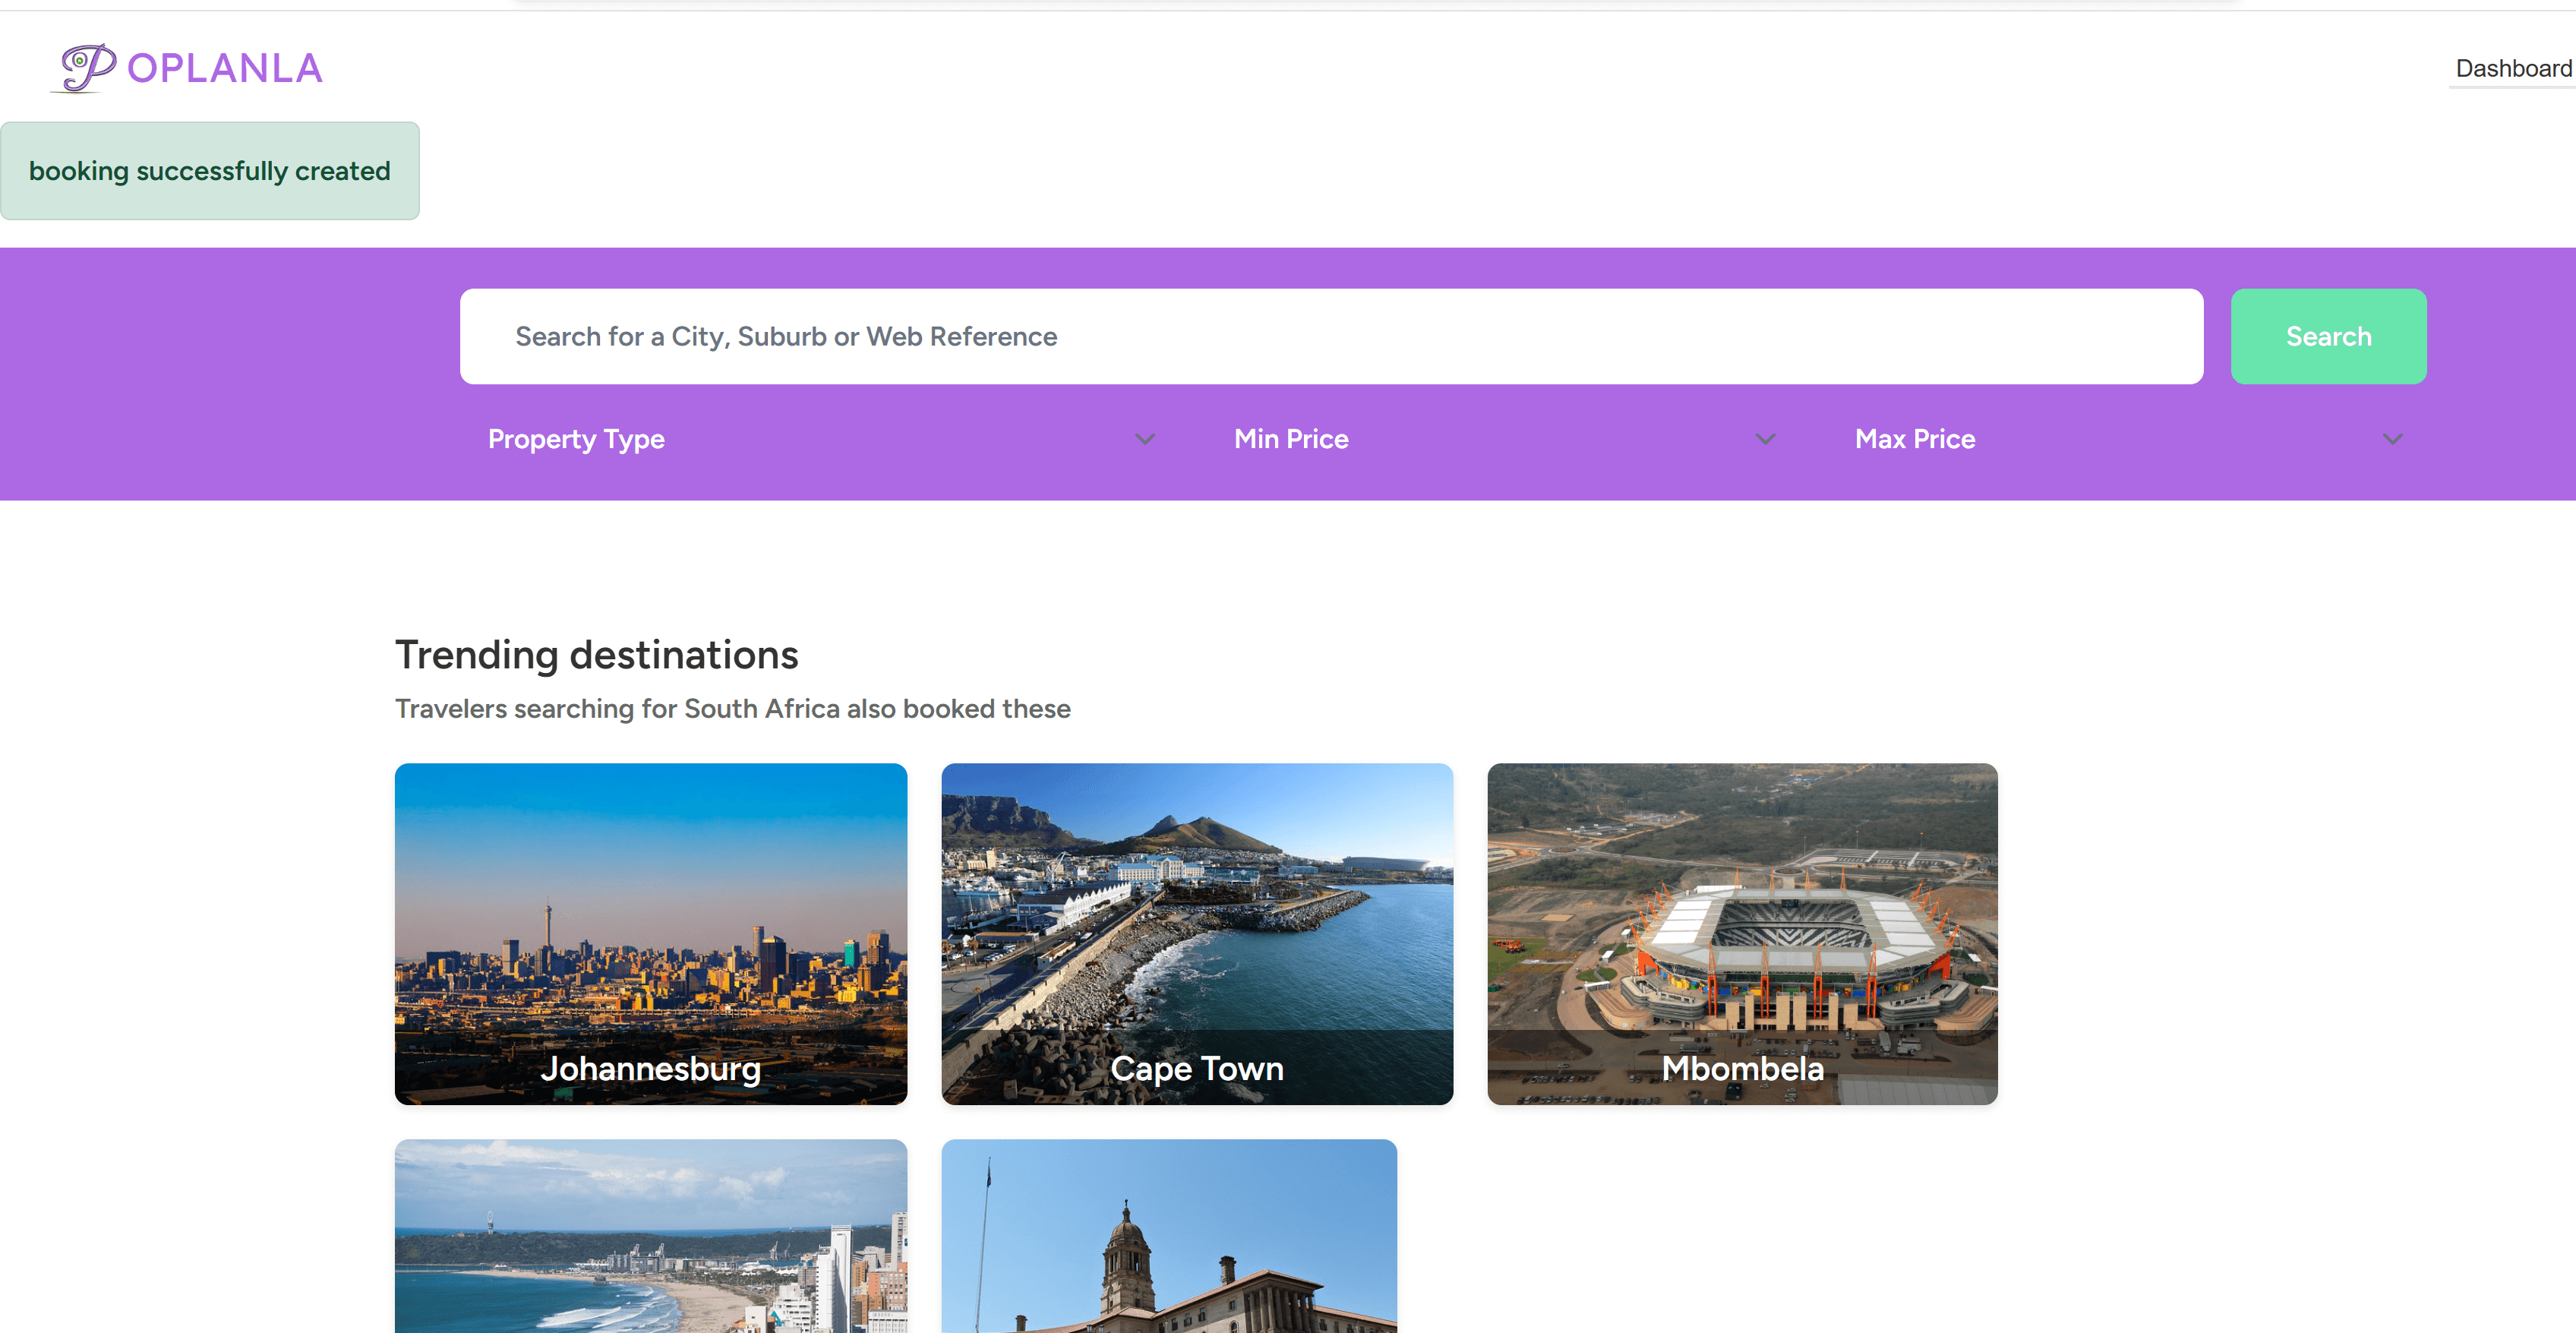
Task: Click the Trending destinations heading
Action: (596, 655)
